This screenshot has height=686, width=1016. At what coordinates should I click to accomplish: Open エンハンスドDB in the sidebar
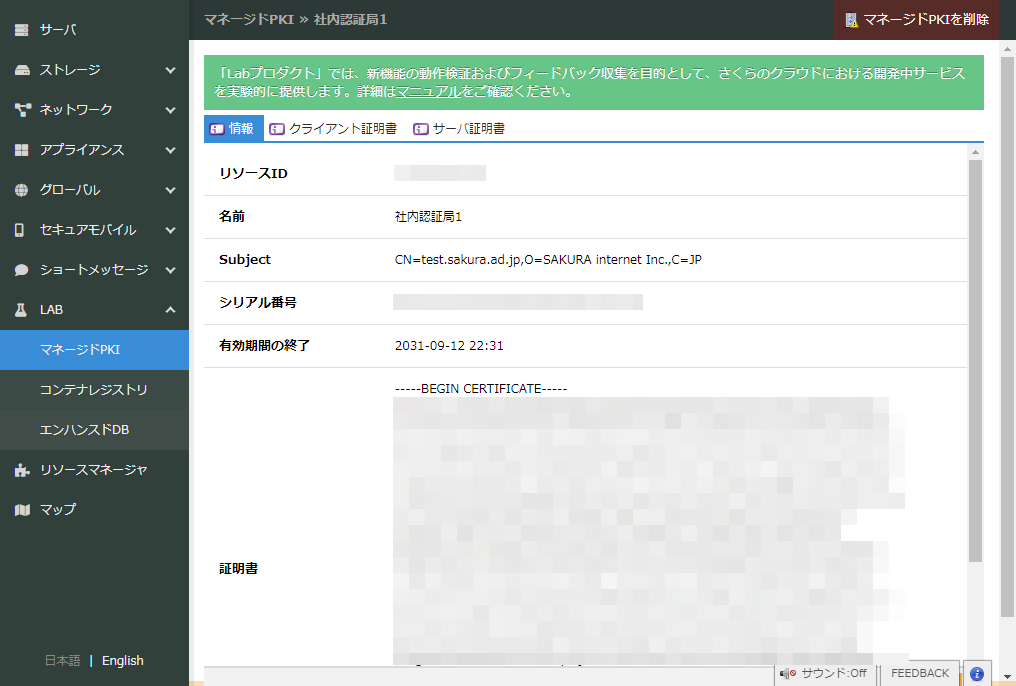[x=94, y=430]
